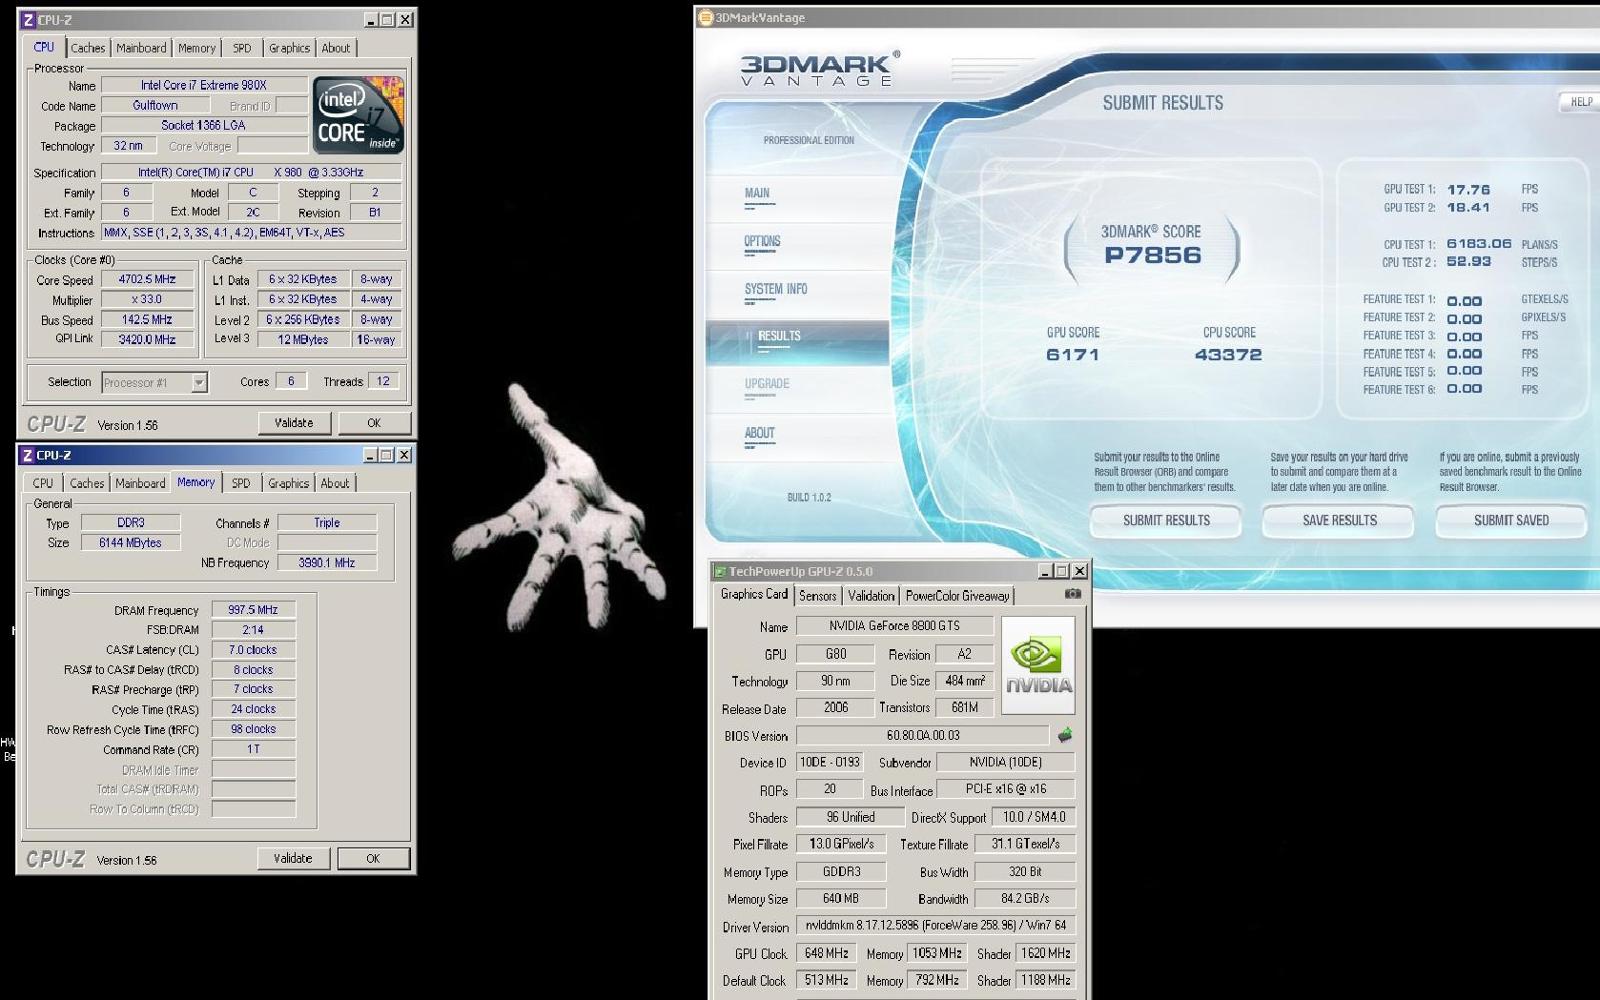1600x1000 pixels.
Task: Open Mainboard tab in lower CPU-Z window
Action: pos(140,483)
